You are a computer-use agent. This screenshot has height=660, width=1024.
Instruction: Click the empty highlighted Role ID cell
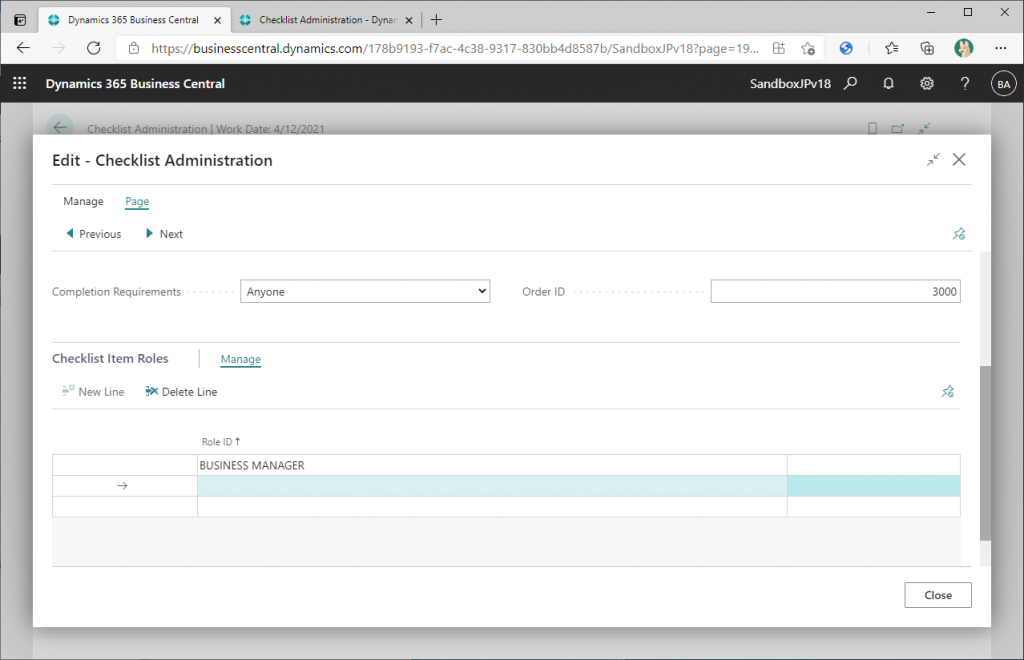point(492,486)
